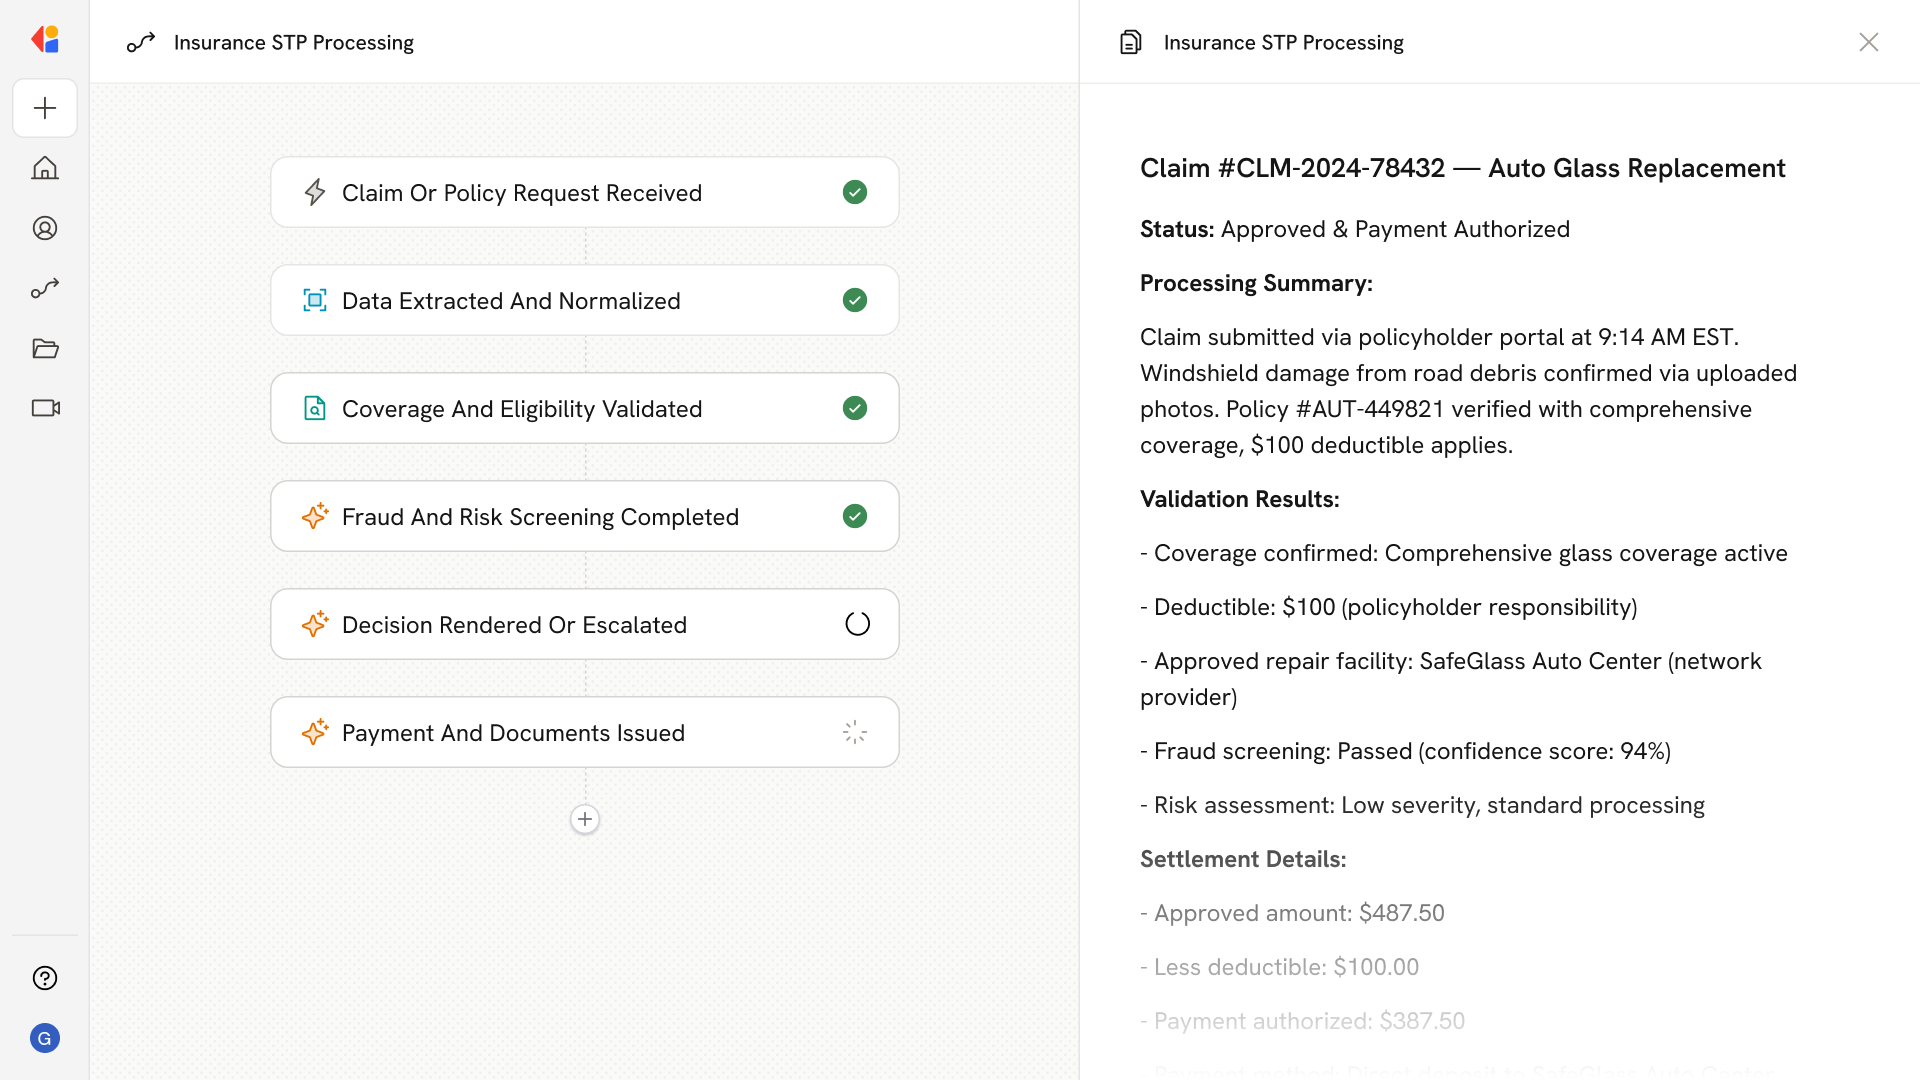Image resolution: width=1920 pixels, height=1080 pixels.
Task: Close the Insurance STP Processing details panel
Action: point(1868,42)
